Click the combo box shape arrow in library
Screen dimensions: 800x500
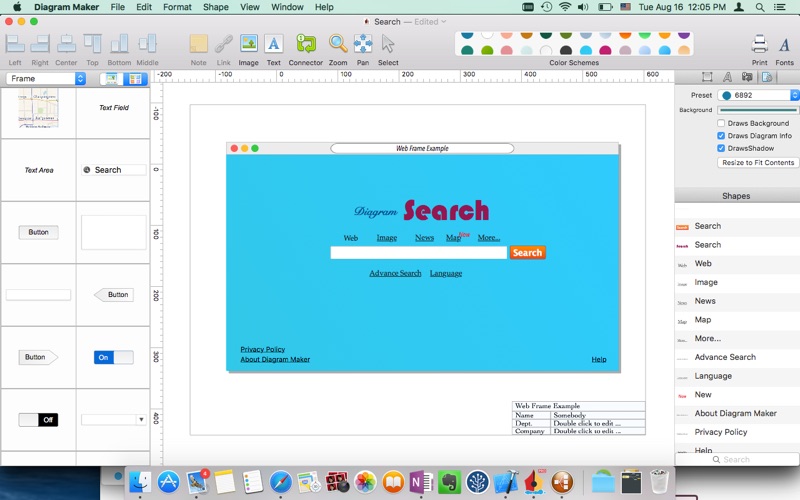pos(141,419)
